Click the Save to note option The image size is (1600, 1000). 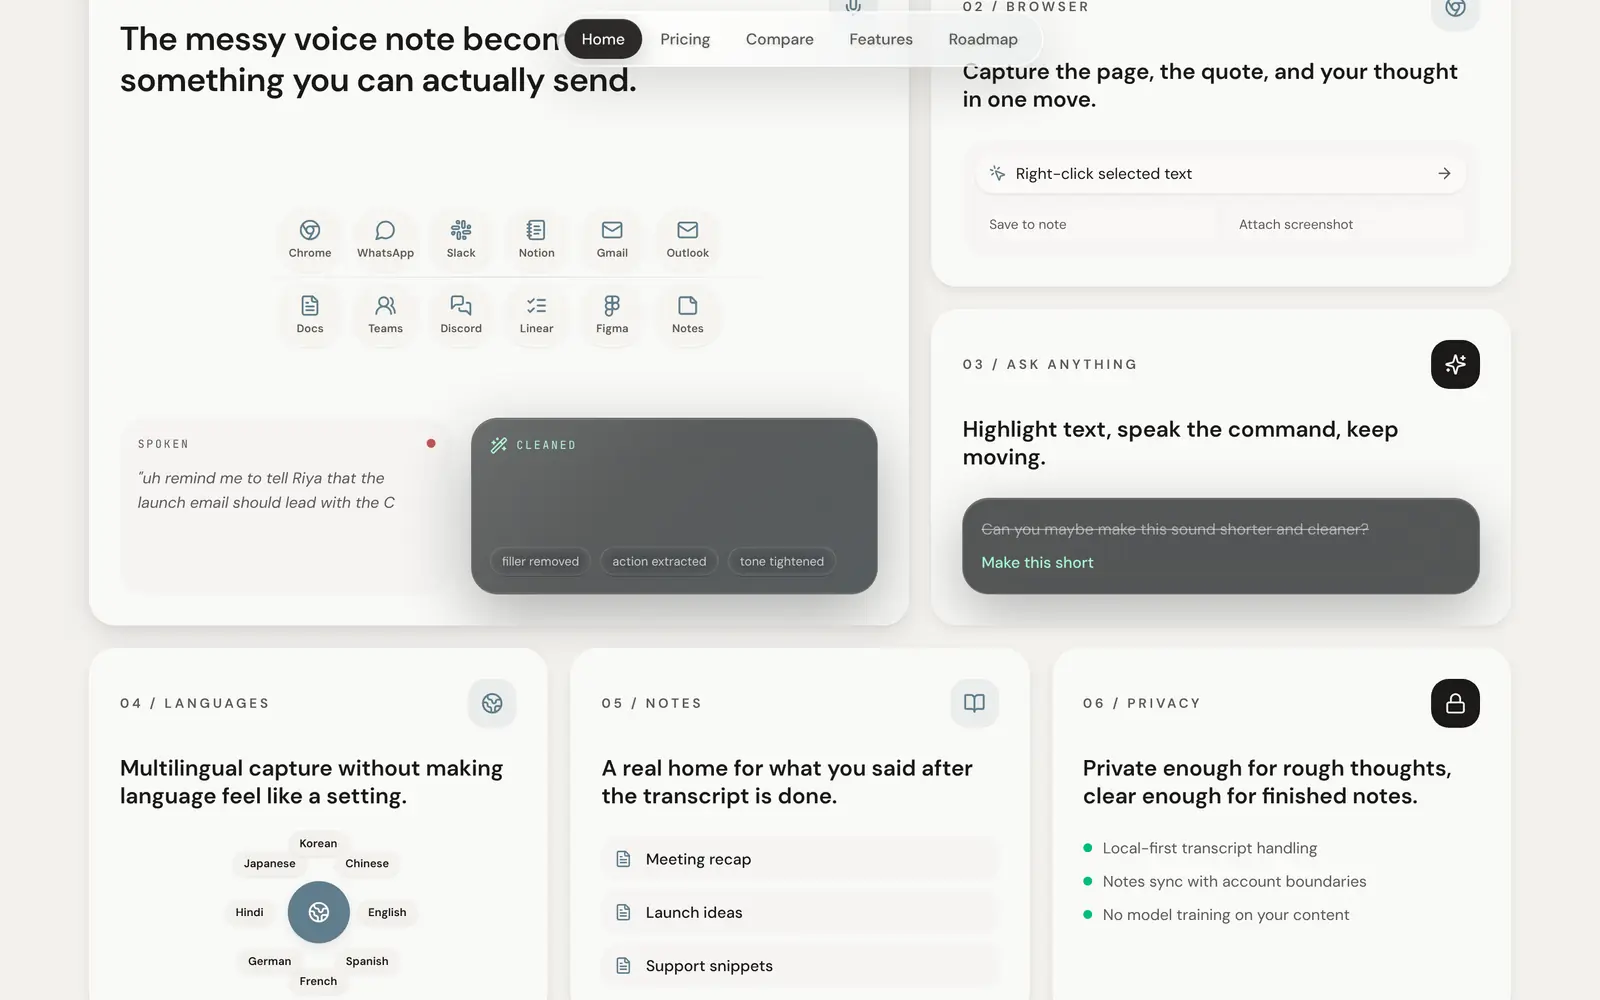(x=1095, y=224)
